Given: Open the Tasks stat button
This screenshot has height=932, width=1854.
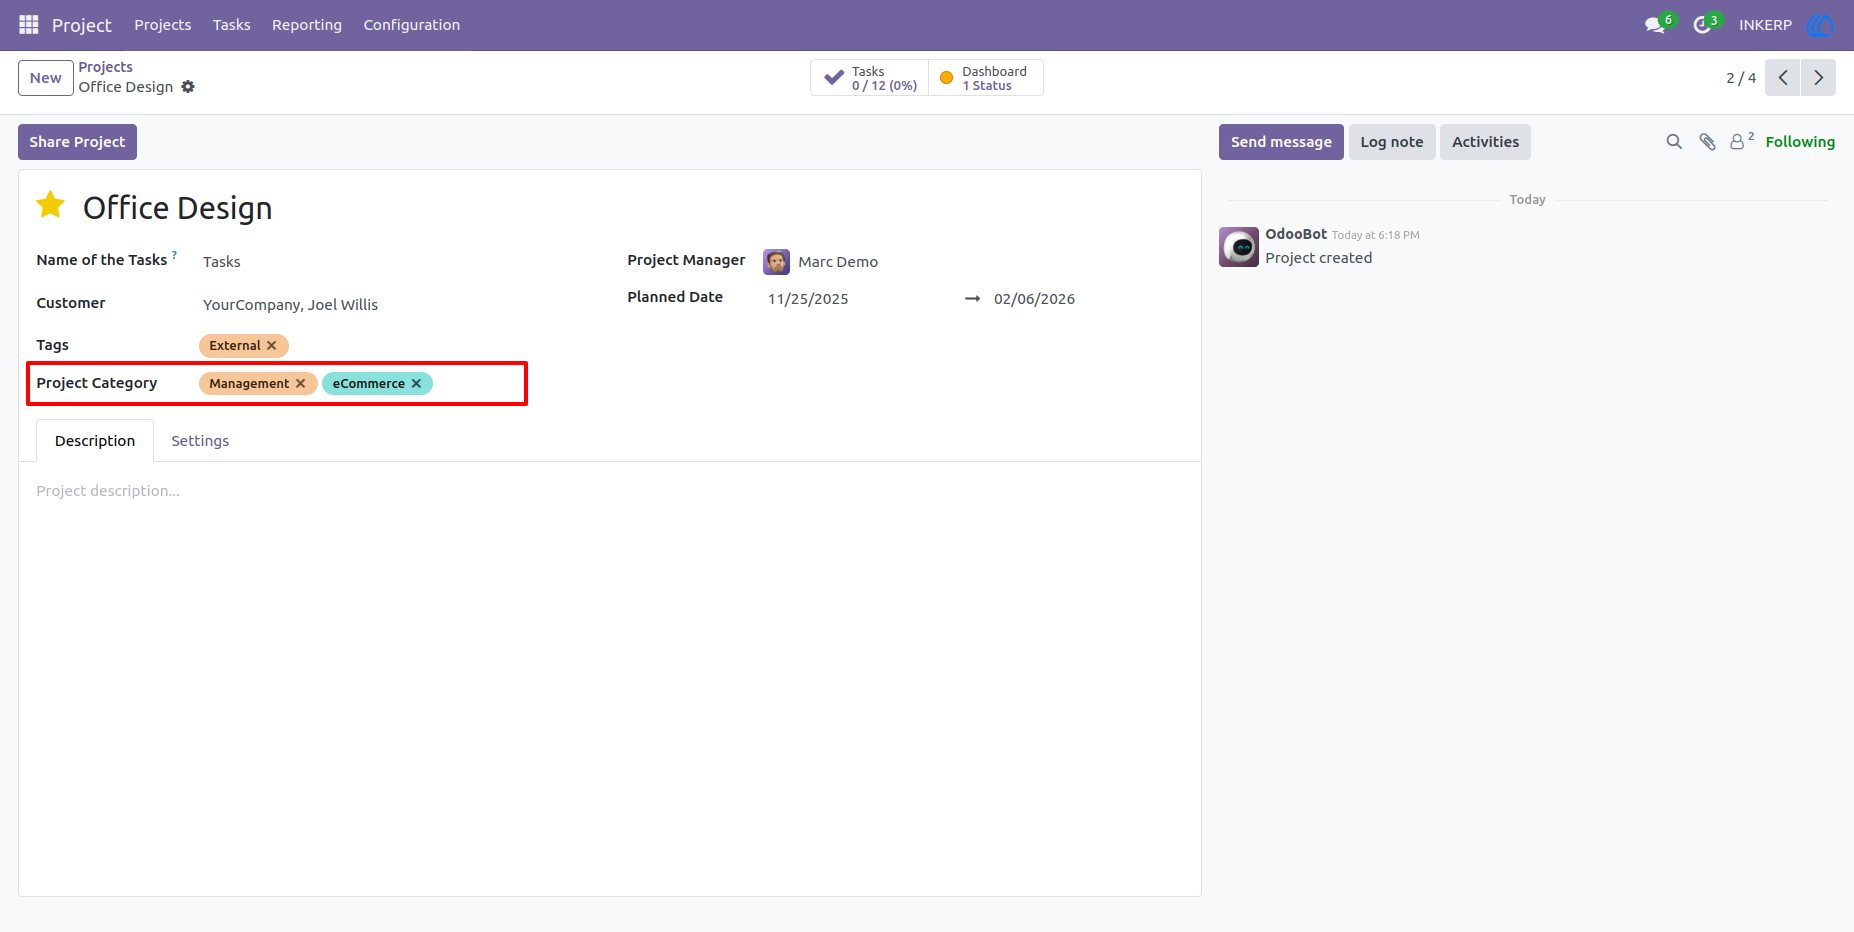Looking at the screenshot, I should tap(869, 78).
